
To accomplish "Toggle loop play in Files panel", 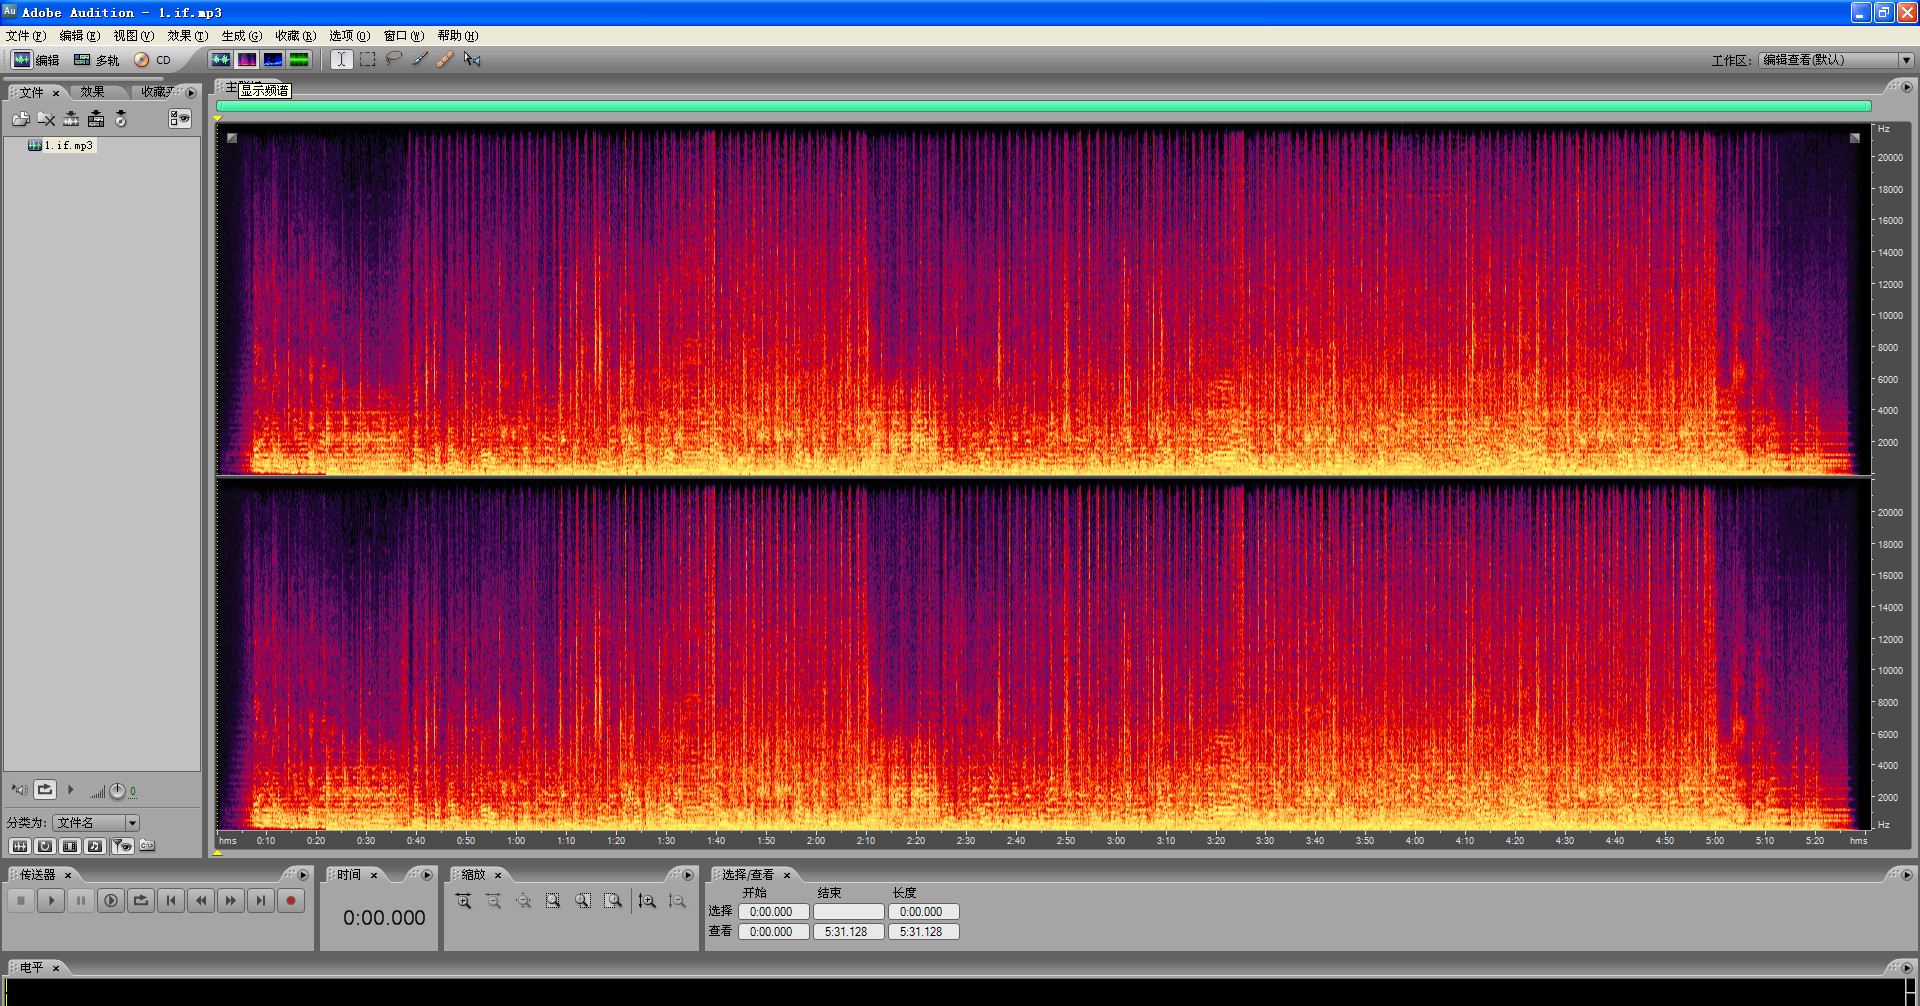I will [45, 790].
